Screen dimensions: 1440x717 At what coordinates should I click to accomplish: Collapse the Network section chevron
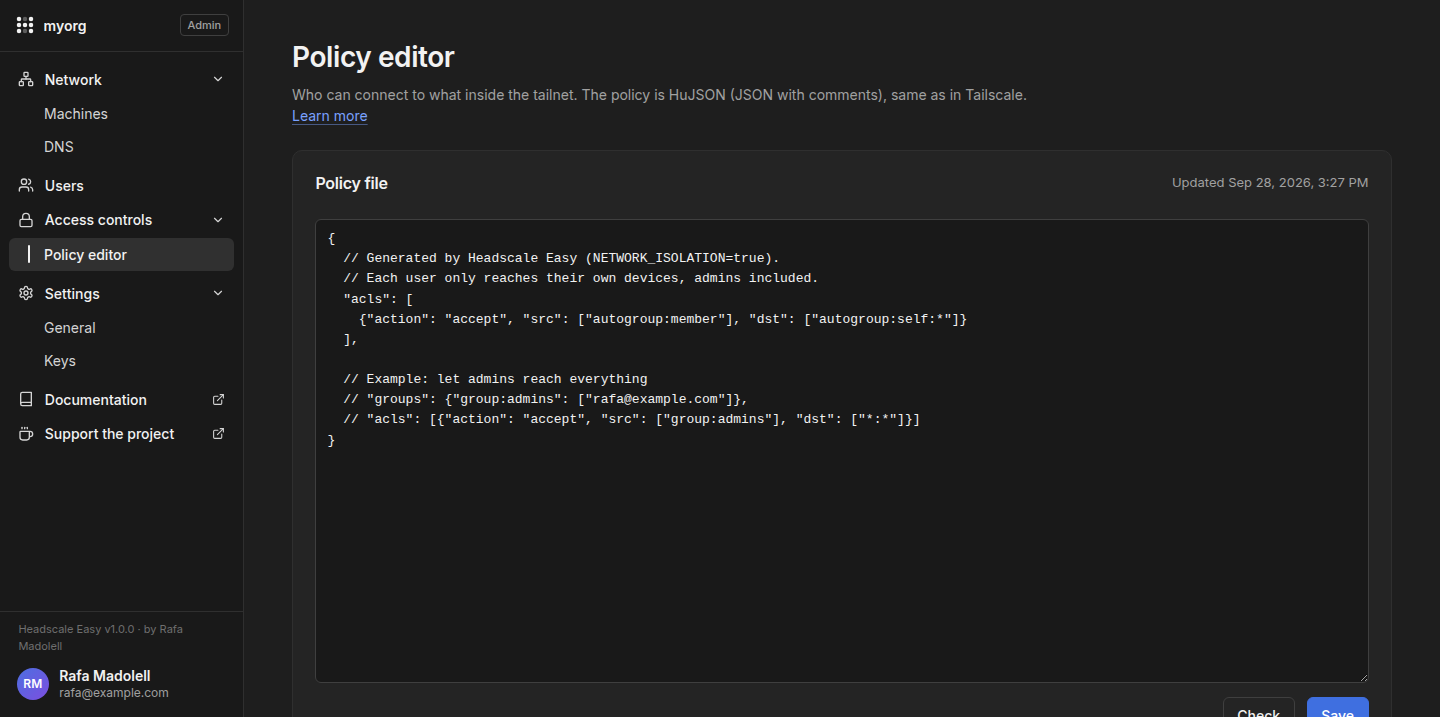(219, 80)
